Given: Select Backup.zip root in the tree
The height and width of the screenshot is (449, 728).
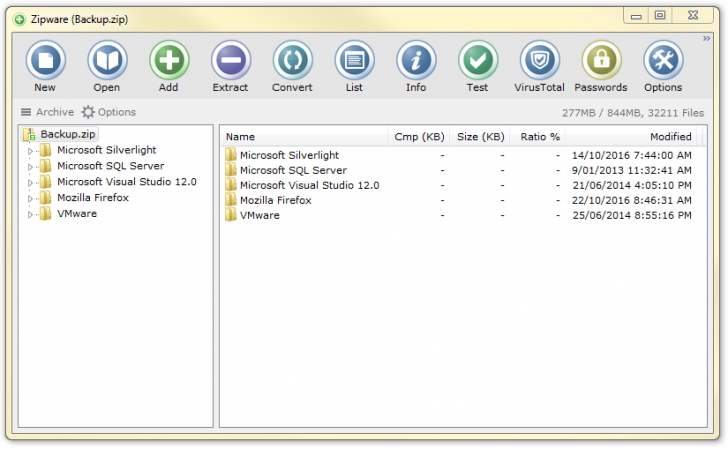Looking at the screenshot, I should (61, 134).
